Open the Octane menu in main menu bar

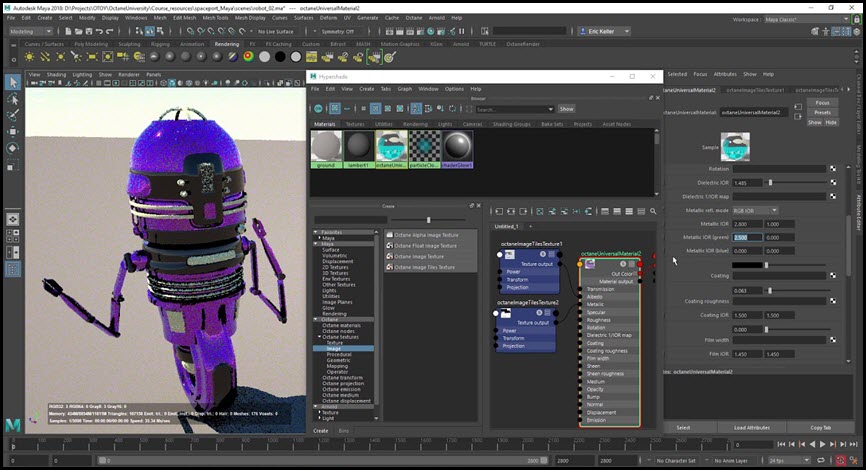point(414,18)
